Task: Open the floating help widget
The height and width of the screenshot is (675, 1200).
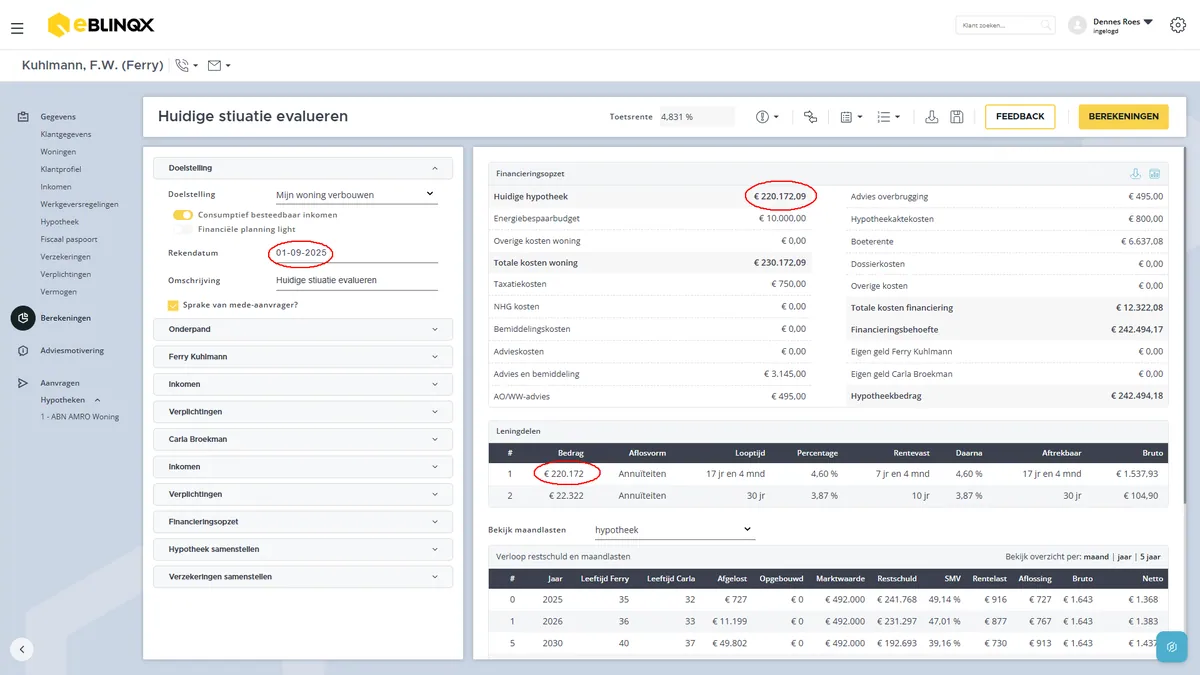Action: click(x=1172, y=647)
